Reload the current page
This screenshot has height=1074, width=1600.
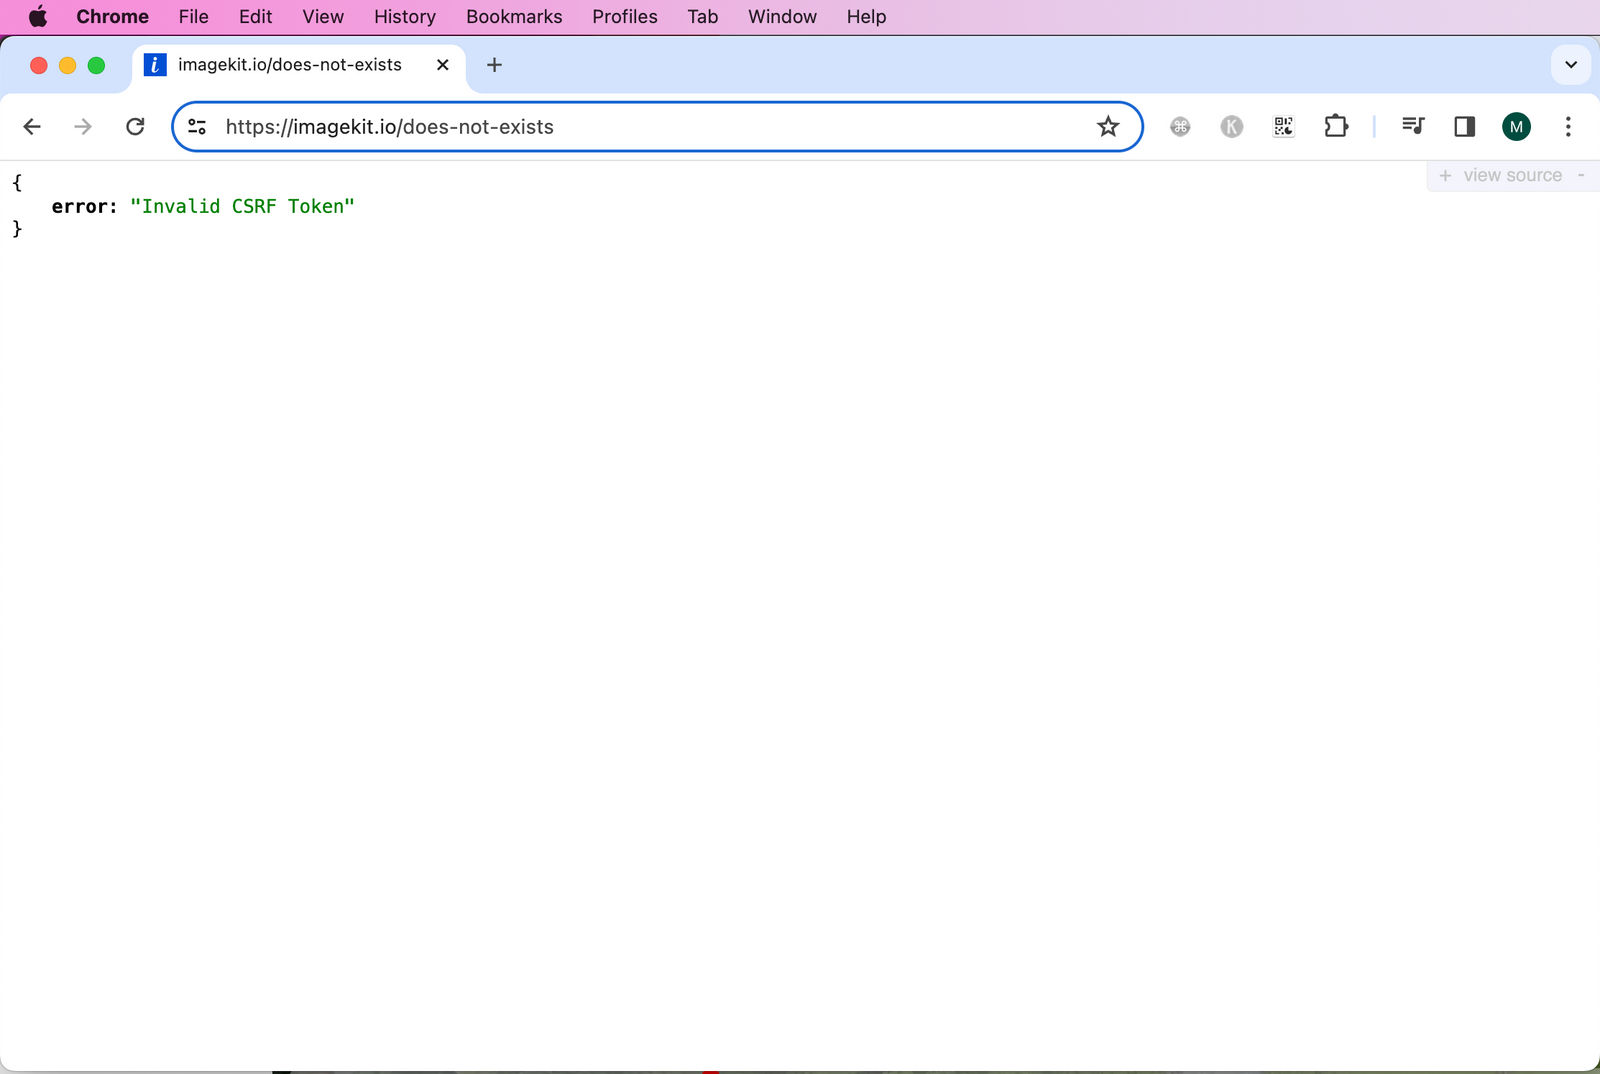tap(135, 126)
